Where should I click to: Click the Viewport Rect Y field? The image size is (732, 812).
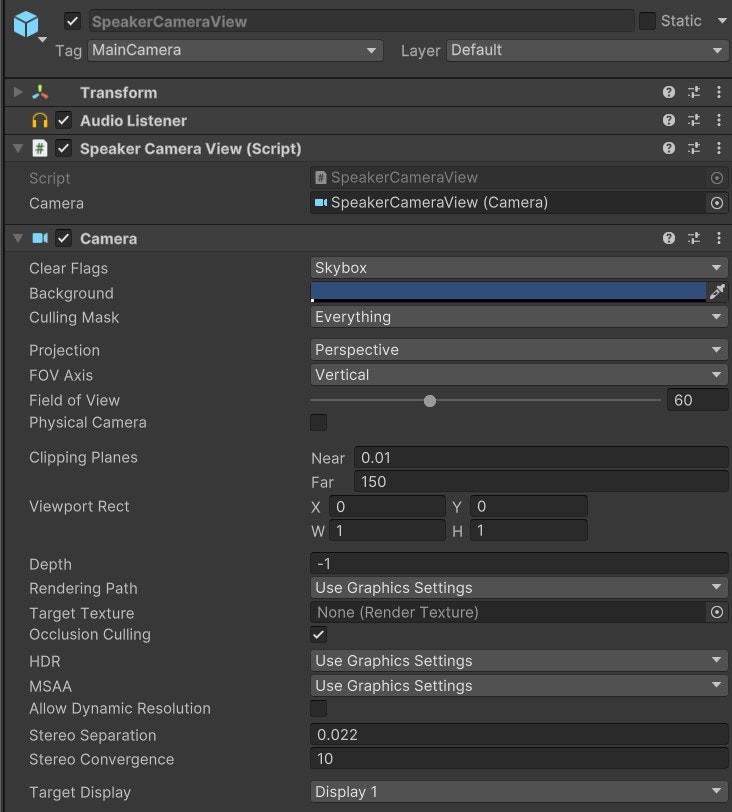pyautogui.click(x=529, y=506)
